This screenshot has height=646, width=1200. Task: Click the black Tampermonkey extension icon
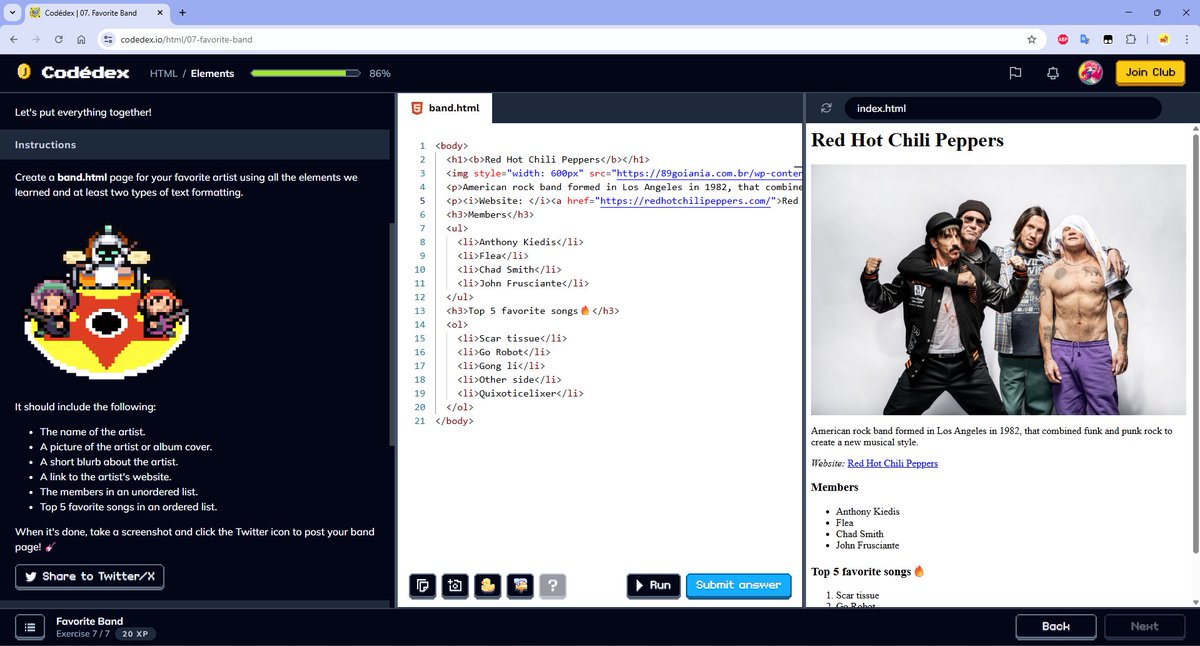click(x=1108, y=39)
